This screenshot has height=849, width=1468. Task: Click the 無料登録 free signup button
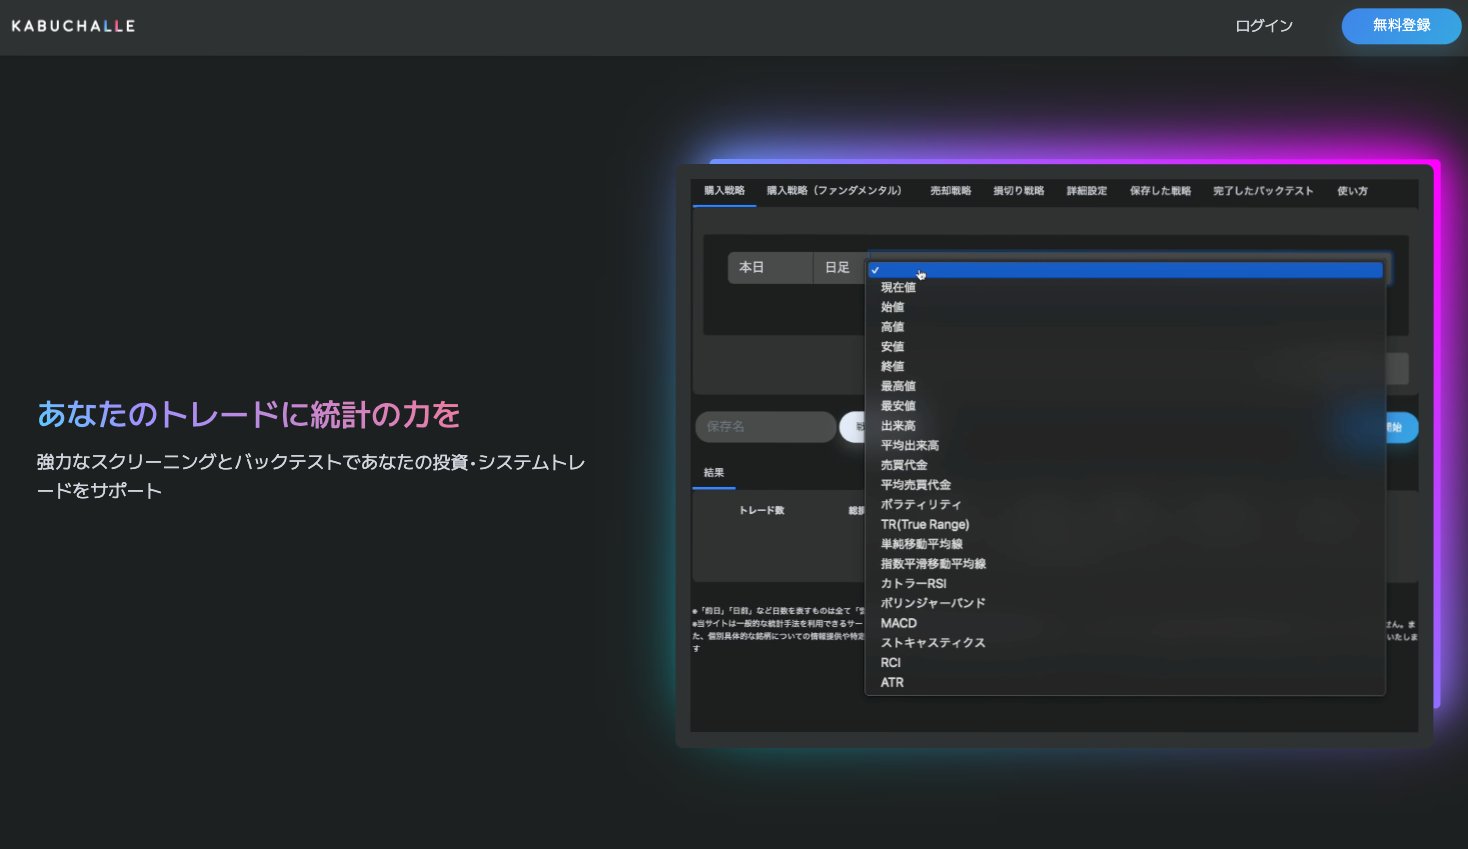coord(1401,26)
